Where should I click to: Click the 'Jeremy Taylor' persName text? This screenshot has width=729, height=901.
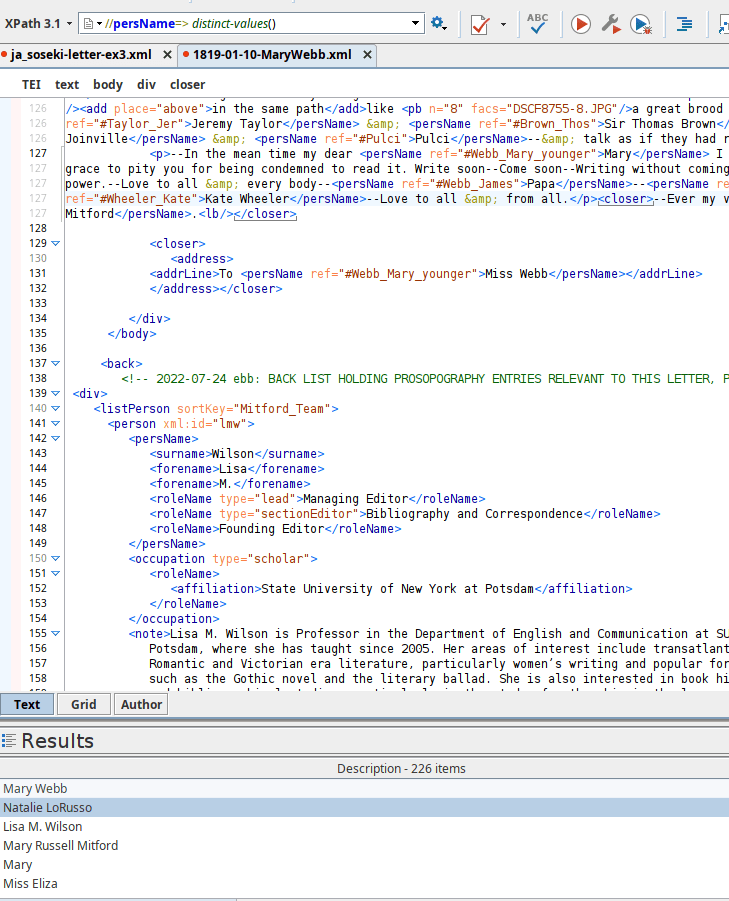237,124
